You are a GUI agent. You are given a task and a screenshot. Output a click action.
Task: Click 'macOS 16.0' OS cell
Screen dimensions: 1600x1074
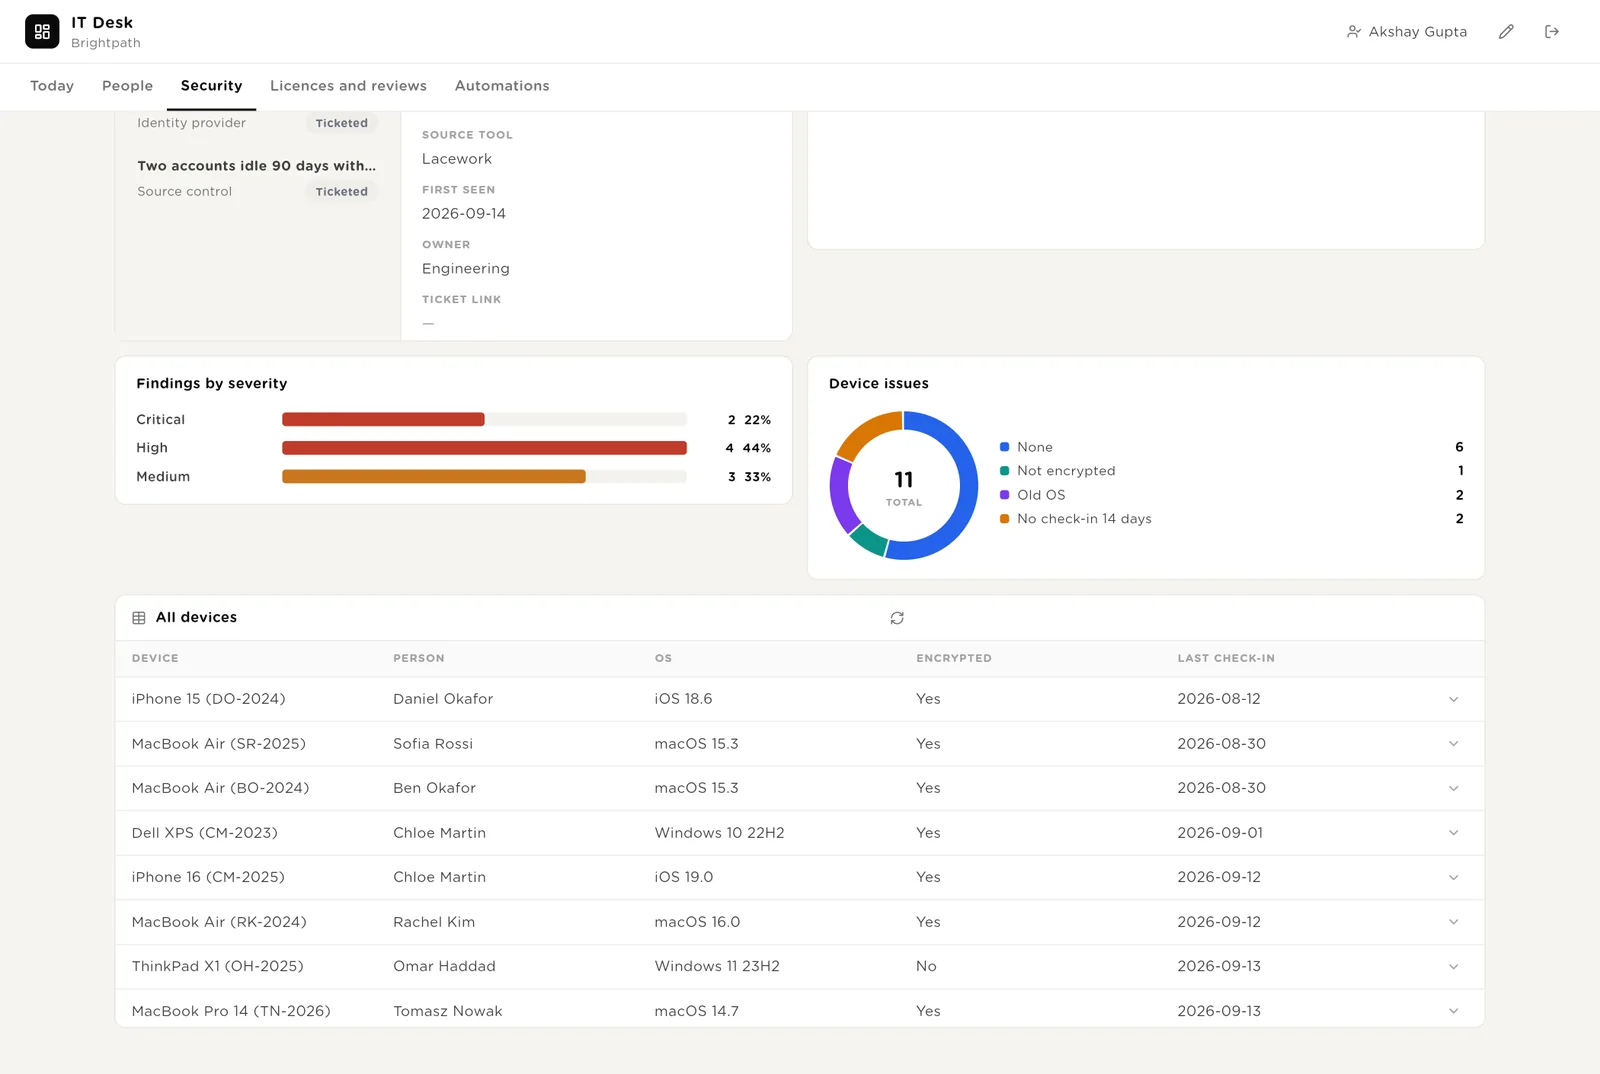tap(697, 922)
